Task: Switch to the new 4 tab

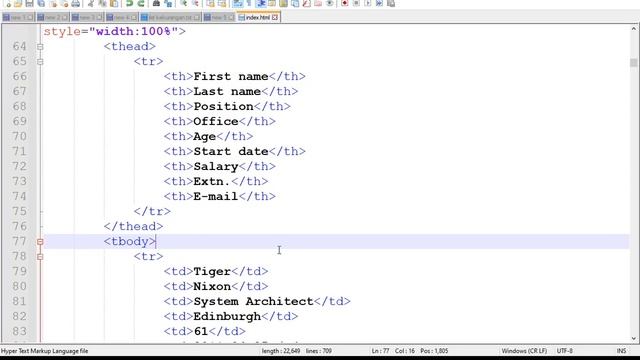Action: point(122,18)
